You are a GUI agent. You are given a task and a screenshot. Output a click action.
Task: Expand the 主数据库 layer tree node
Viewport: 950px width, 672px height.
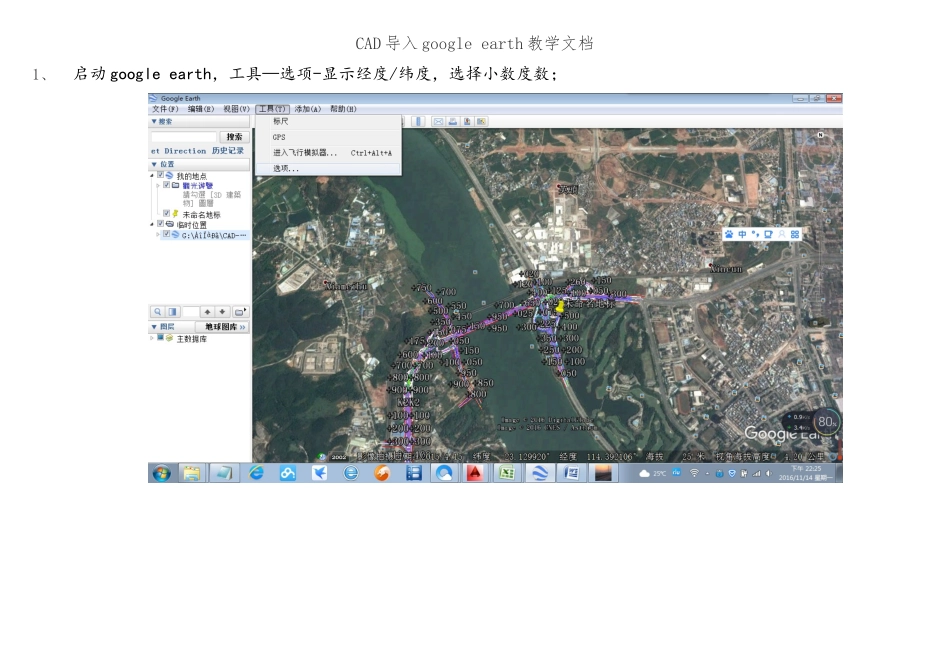(152, 338)
